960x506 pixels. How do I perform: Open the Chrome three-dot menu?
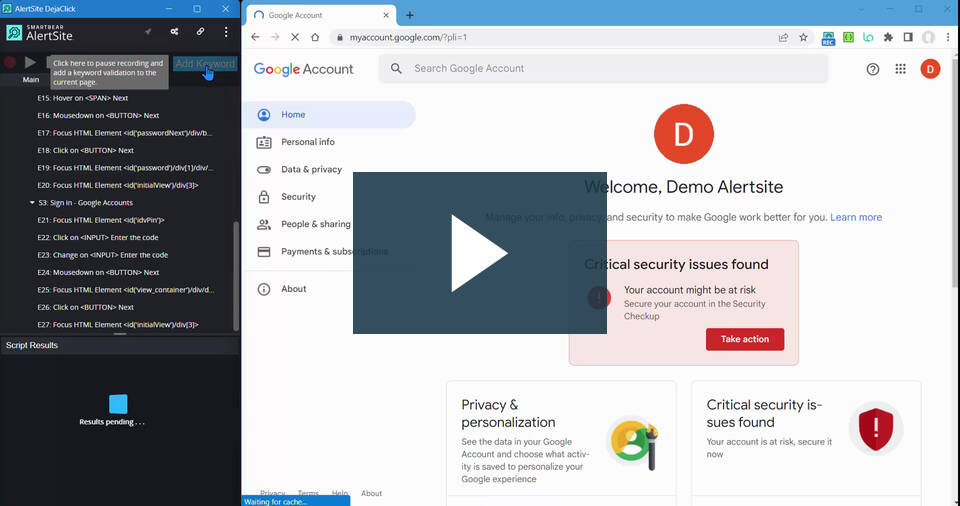[948, 37]
